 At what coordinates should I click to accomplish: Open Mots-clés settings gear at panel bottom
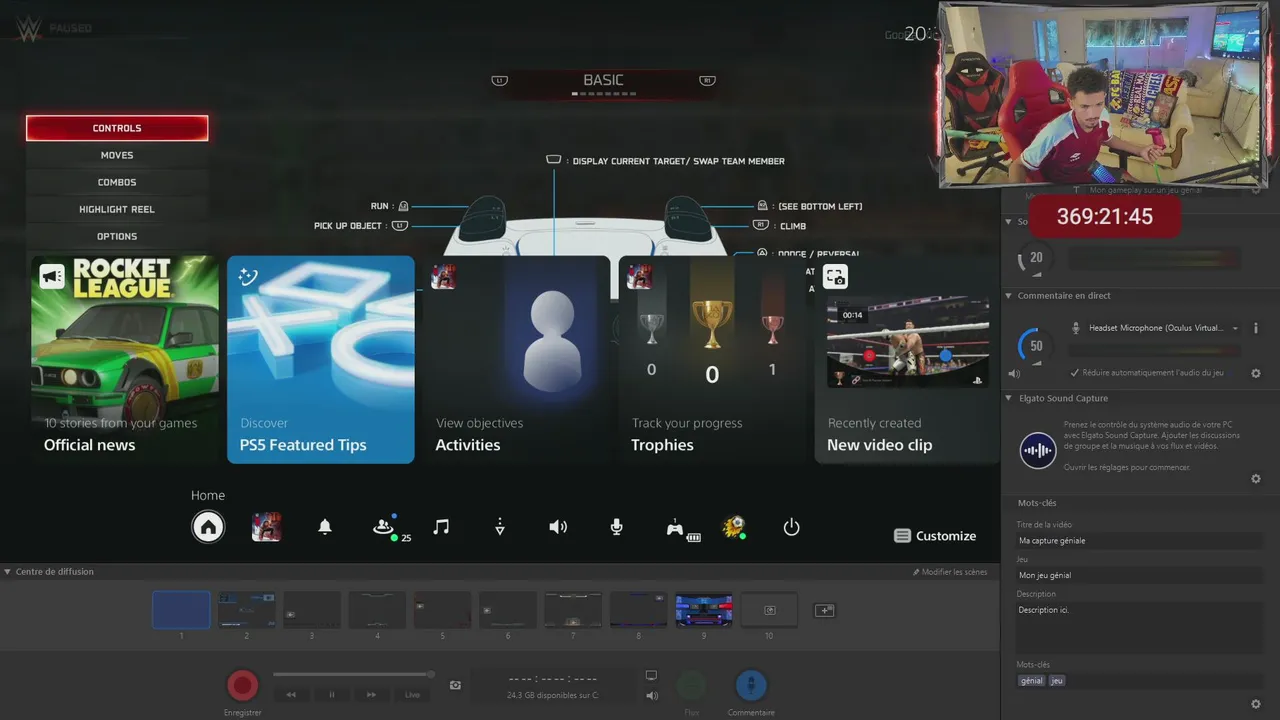(1256, 704)
